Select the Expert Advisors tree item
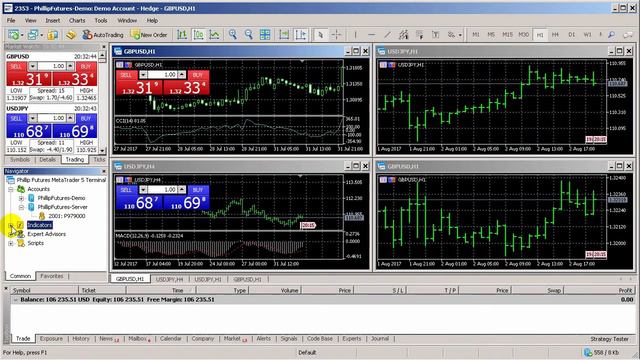This screenshot has width=640, height=360. (47, 234)
